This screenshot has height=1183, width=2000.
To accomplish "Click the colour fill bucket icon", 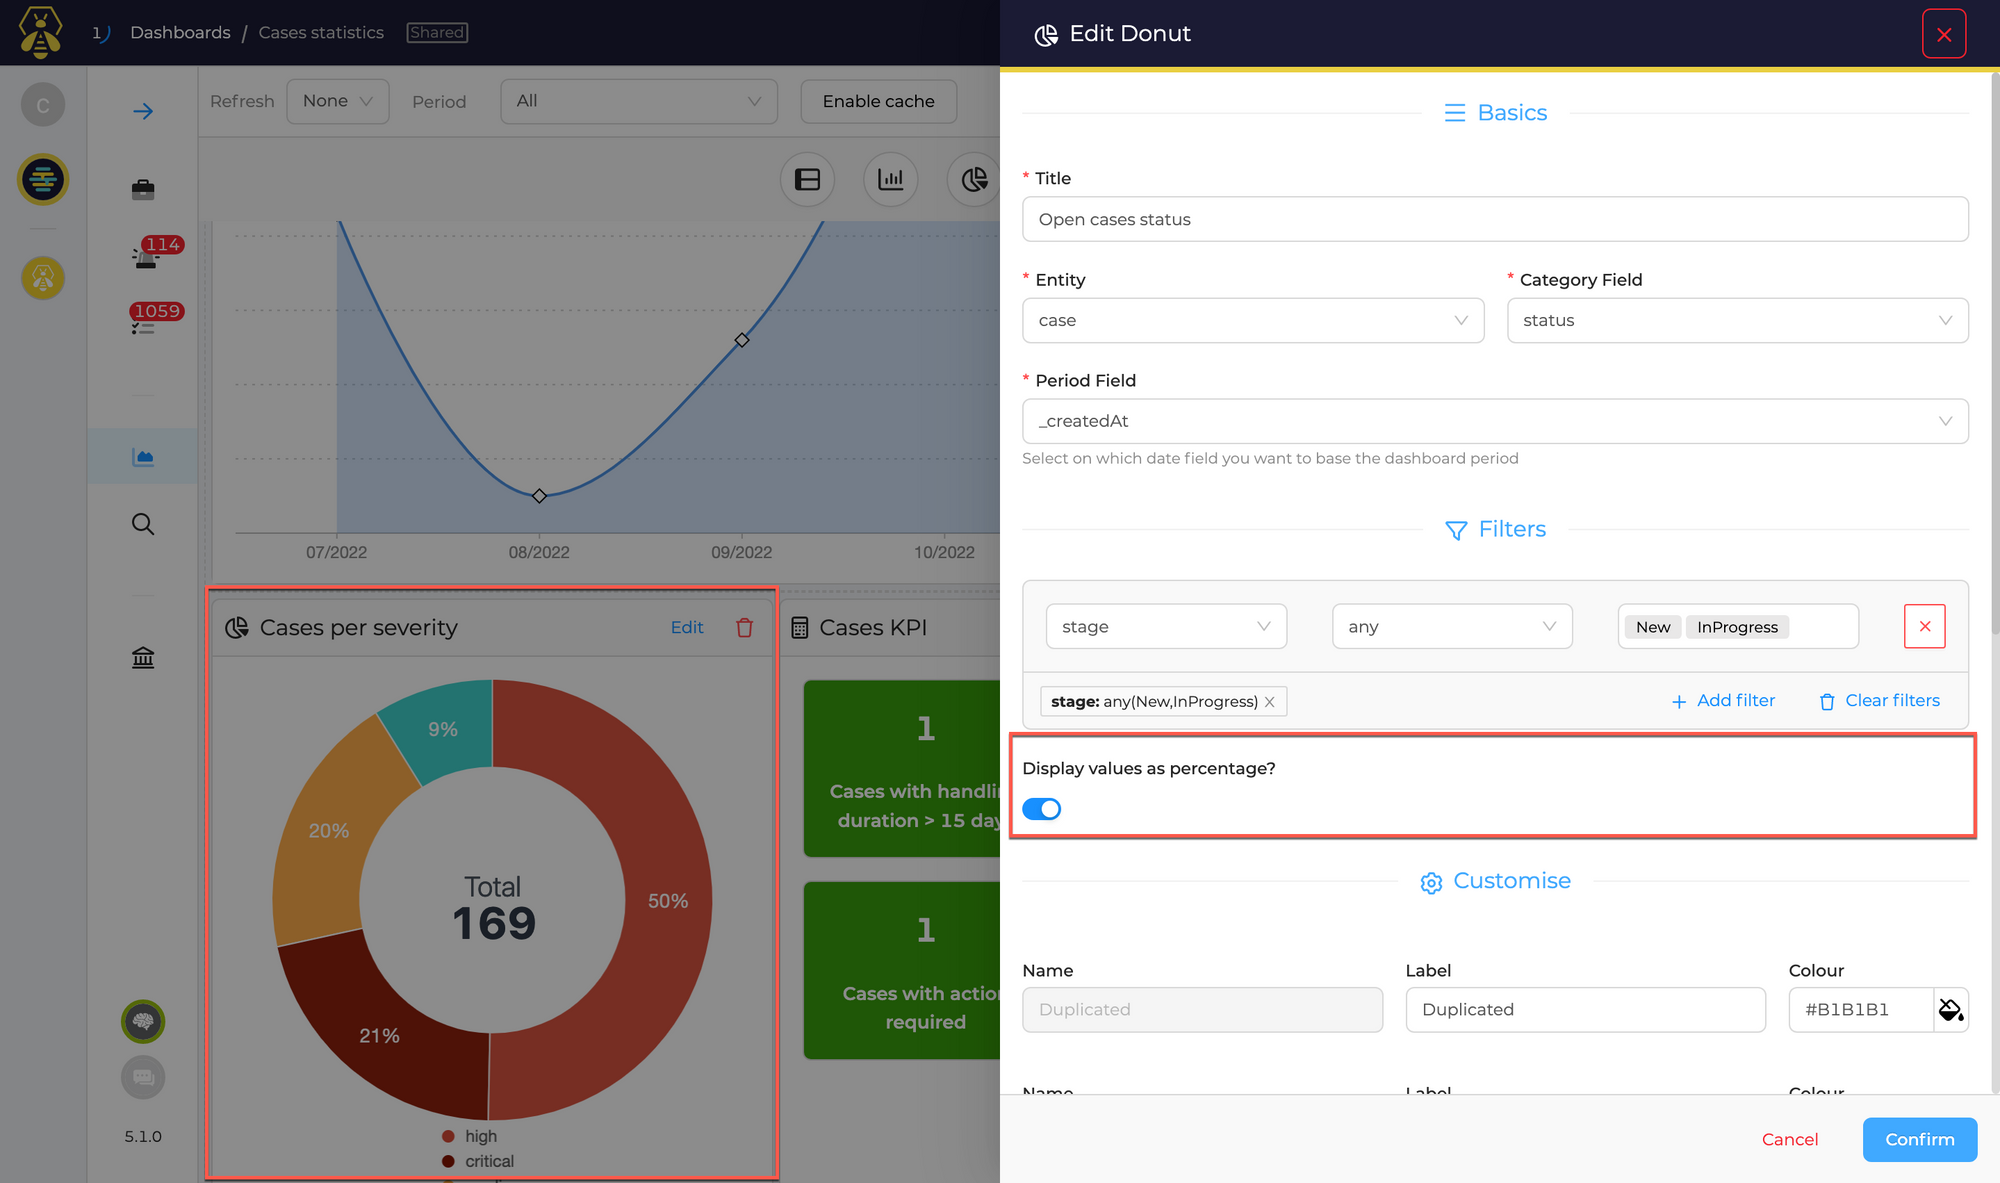I will click(x=1950, y=1010).
